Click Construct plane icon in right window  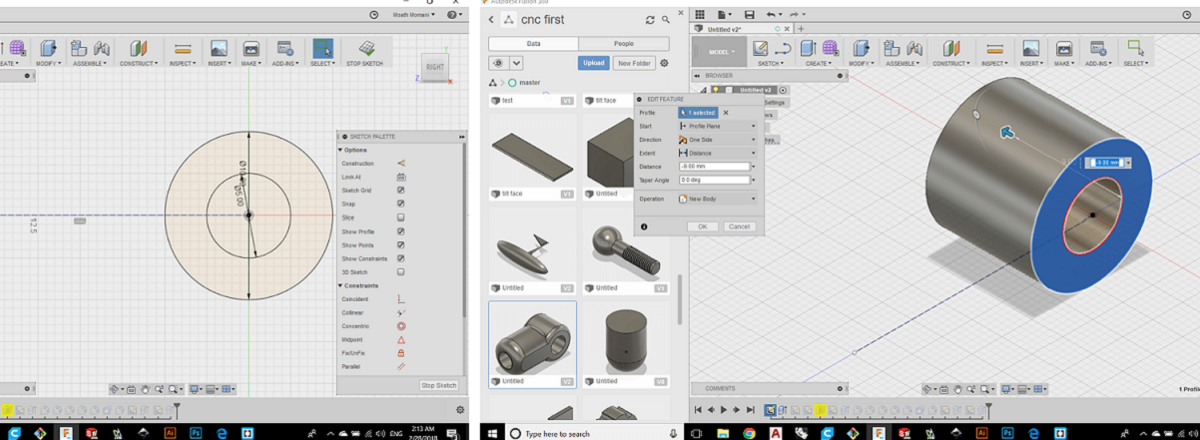pyautogui.click(x=949, y=48)
